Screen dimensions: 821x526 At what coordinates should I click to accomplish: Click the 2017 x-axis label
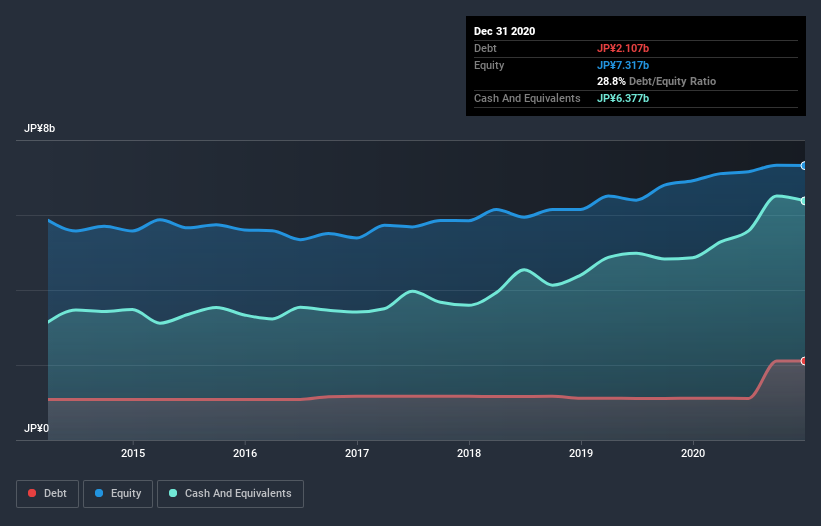(x=357, y=453)
